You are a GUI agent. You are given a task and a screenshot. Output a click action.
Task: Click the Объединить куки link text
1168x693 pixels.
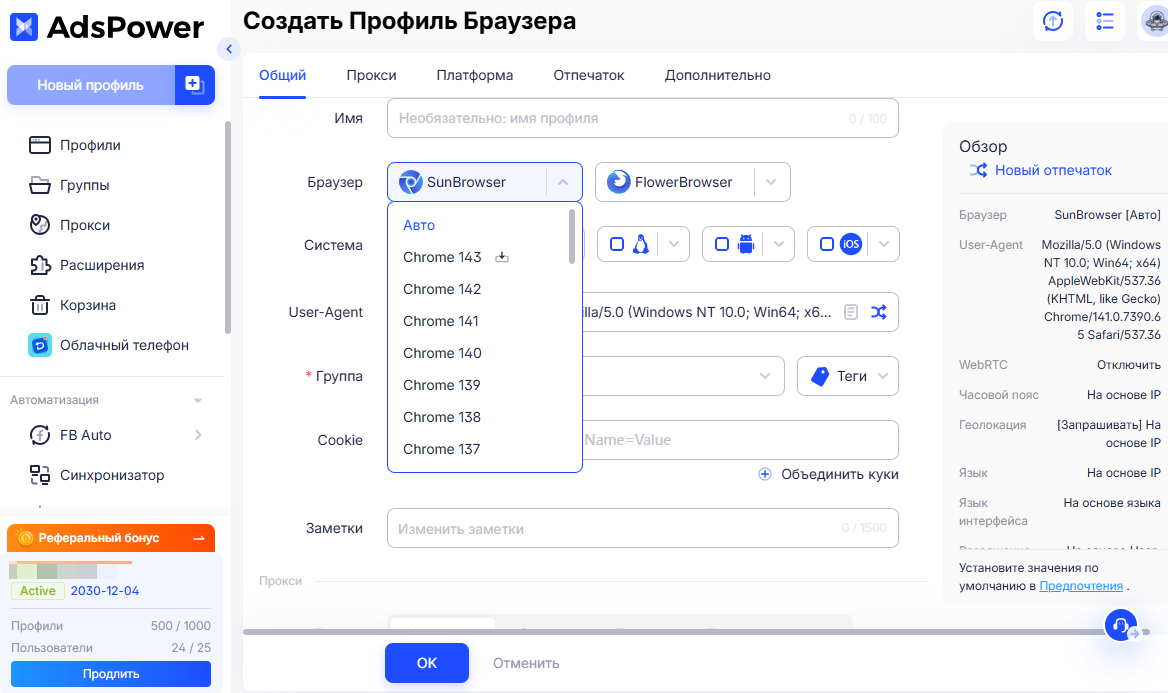[x=840, y=474]
